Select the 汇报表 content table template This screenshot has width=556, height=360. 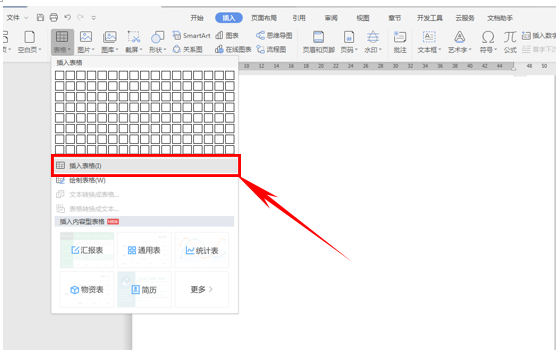pyautogui.click(x=87, y=250)
